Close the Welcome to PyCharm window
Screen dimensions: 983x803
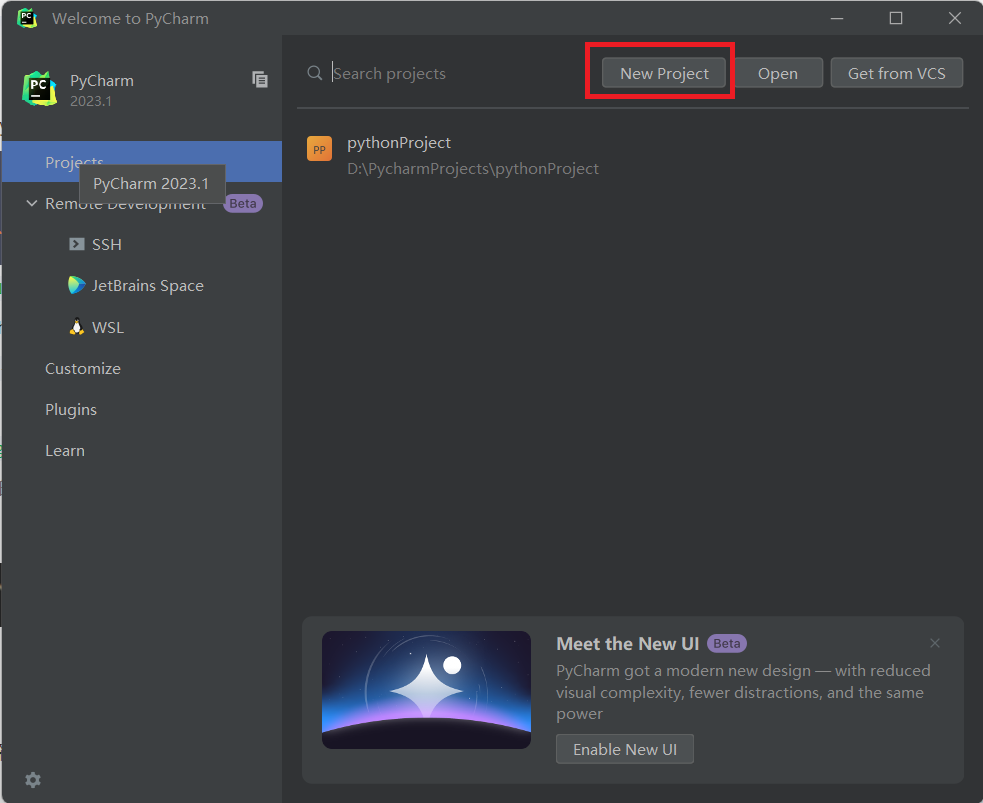(x=954, y=18)
